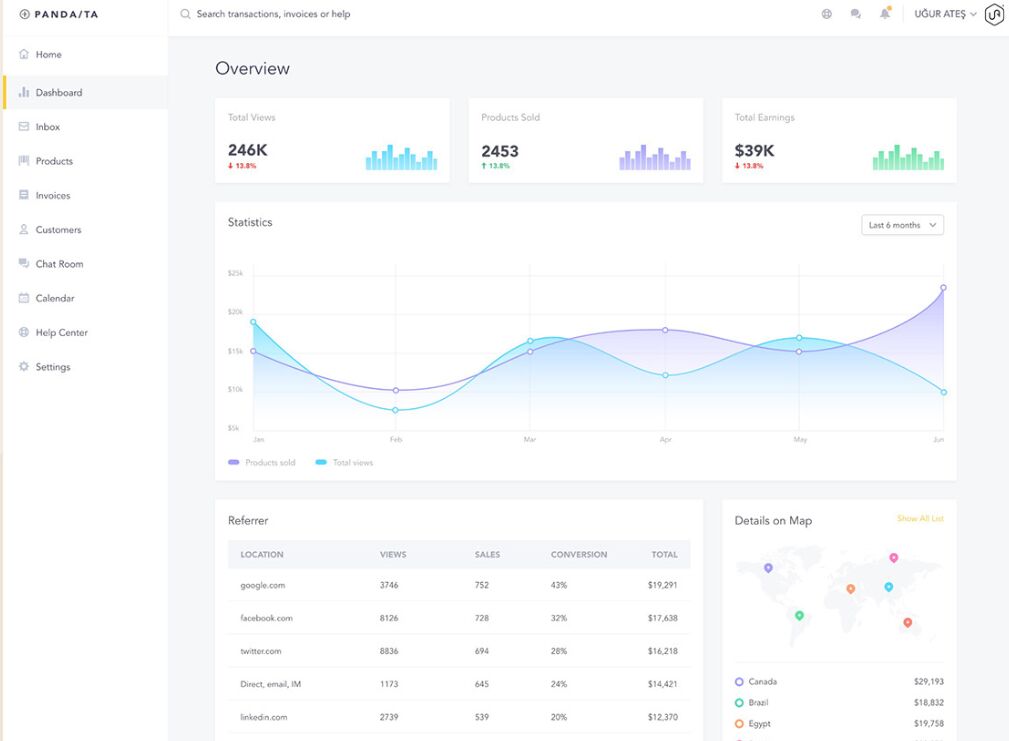
Task: Click the purple Canada legend dot
Action: pyautogui.click(x=737, y=681)
